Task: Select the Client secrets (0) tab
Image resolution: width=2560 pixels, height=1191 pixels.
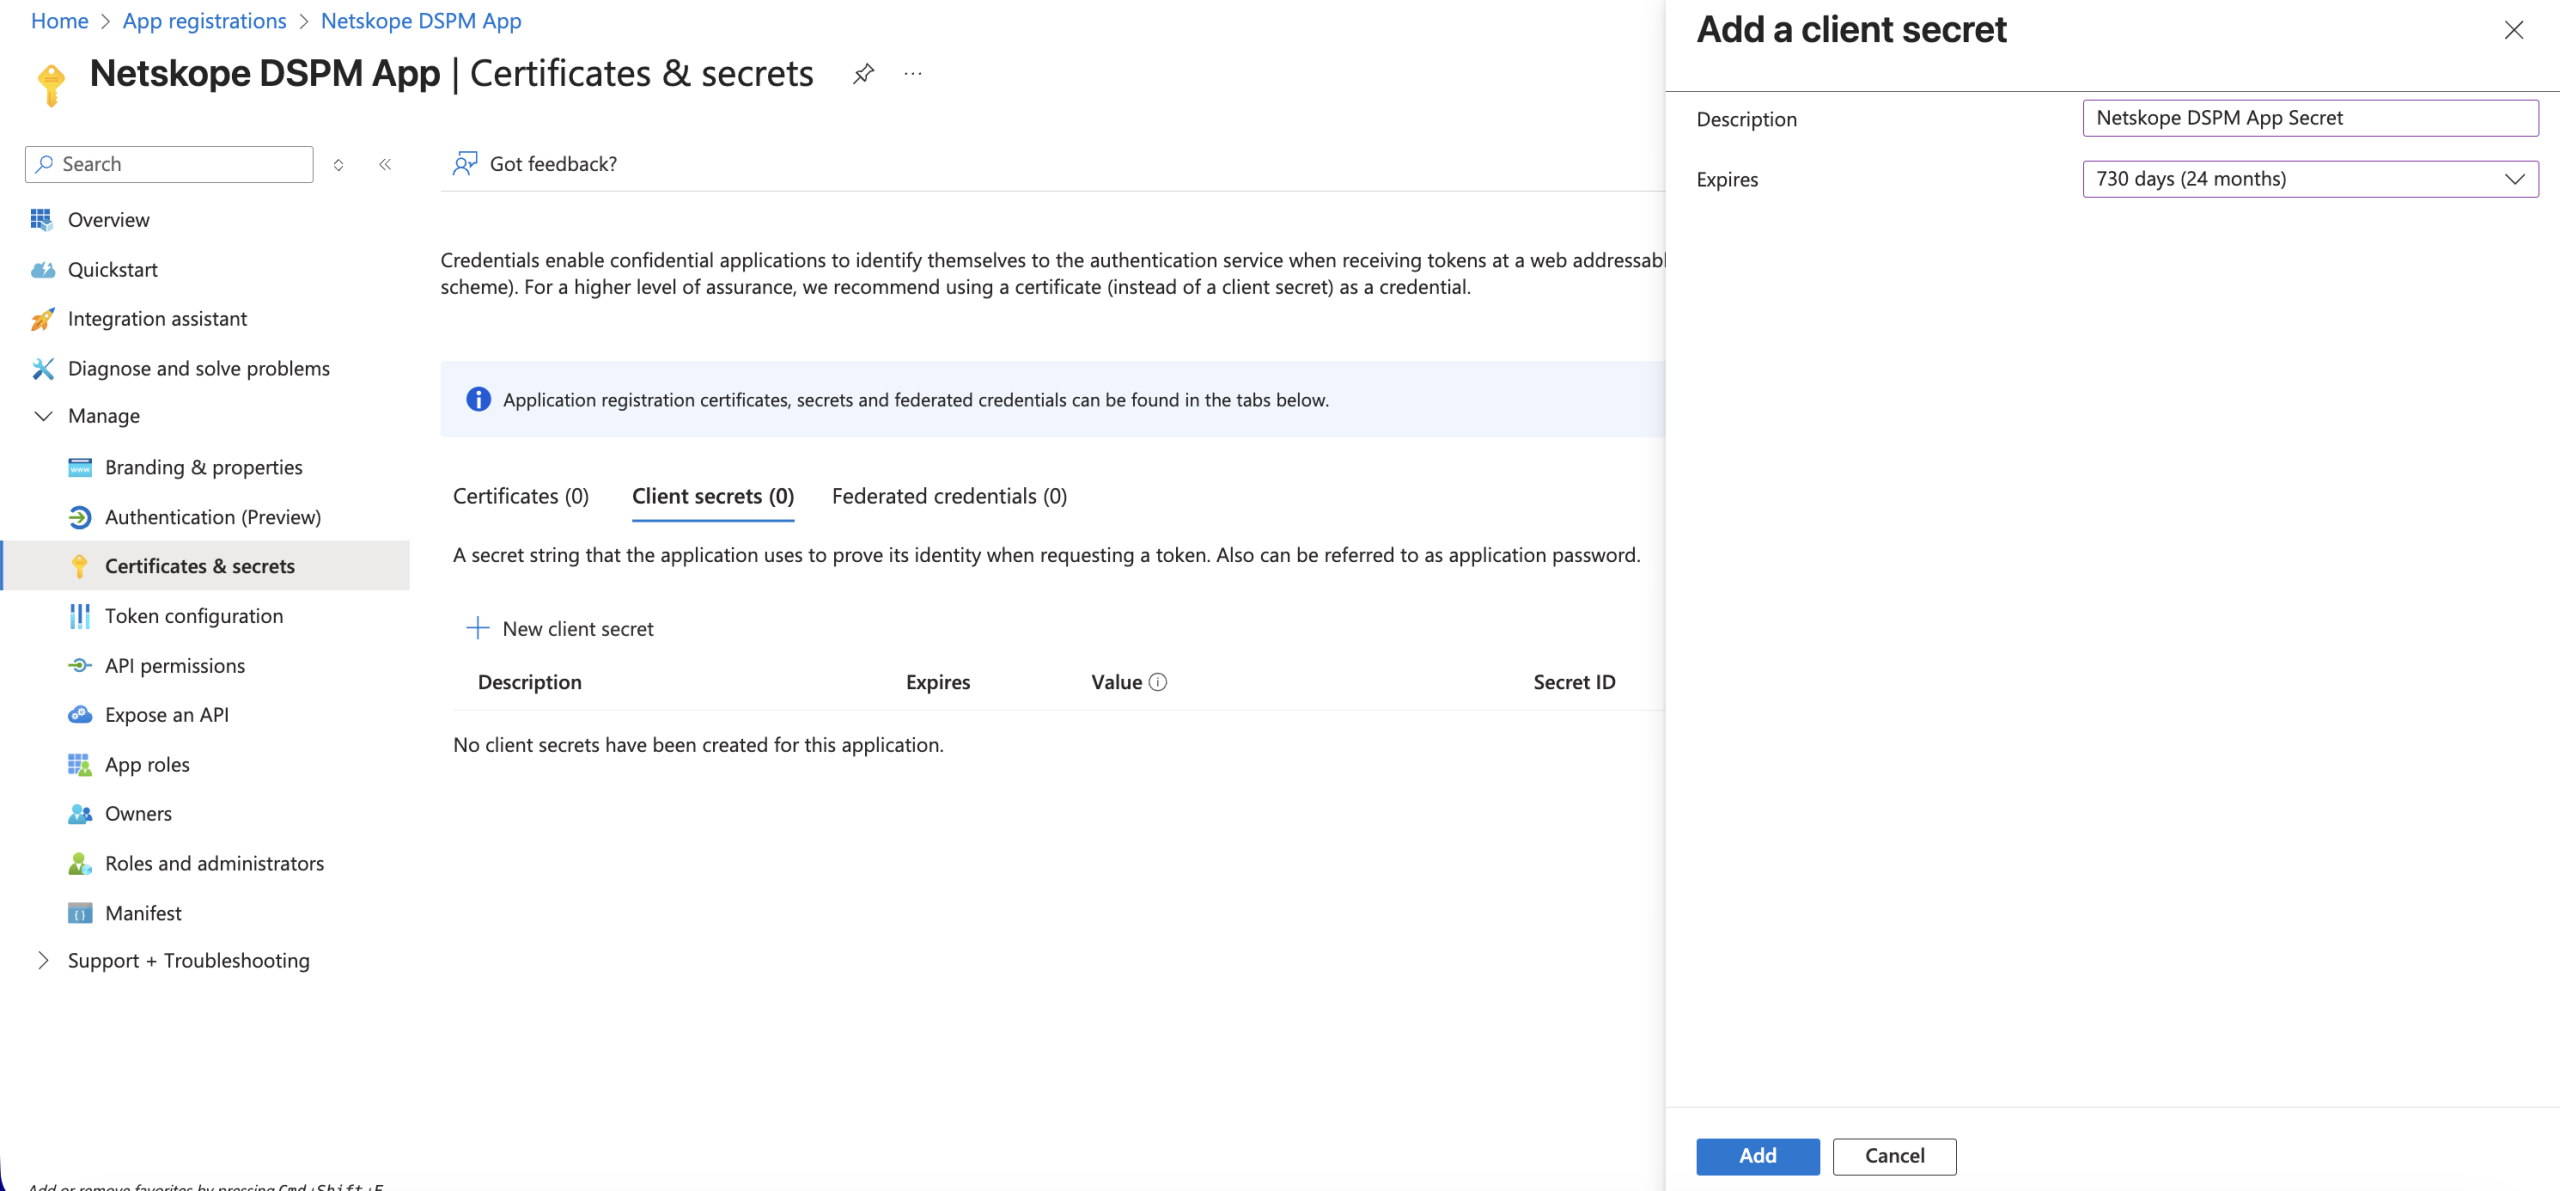Action: coord(713,496)
